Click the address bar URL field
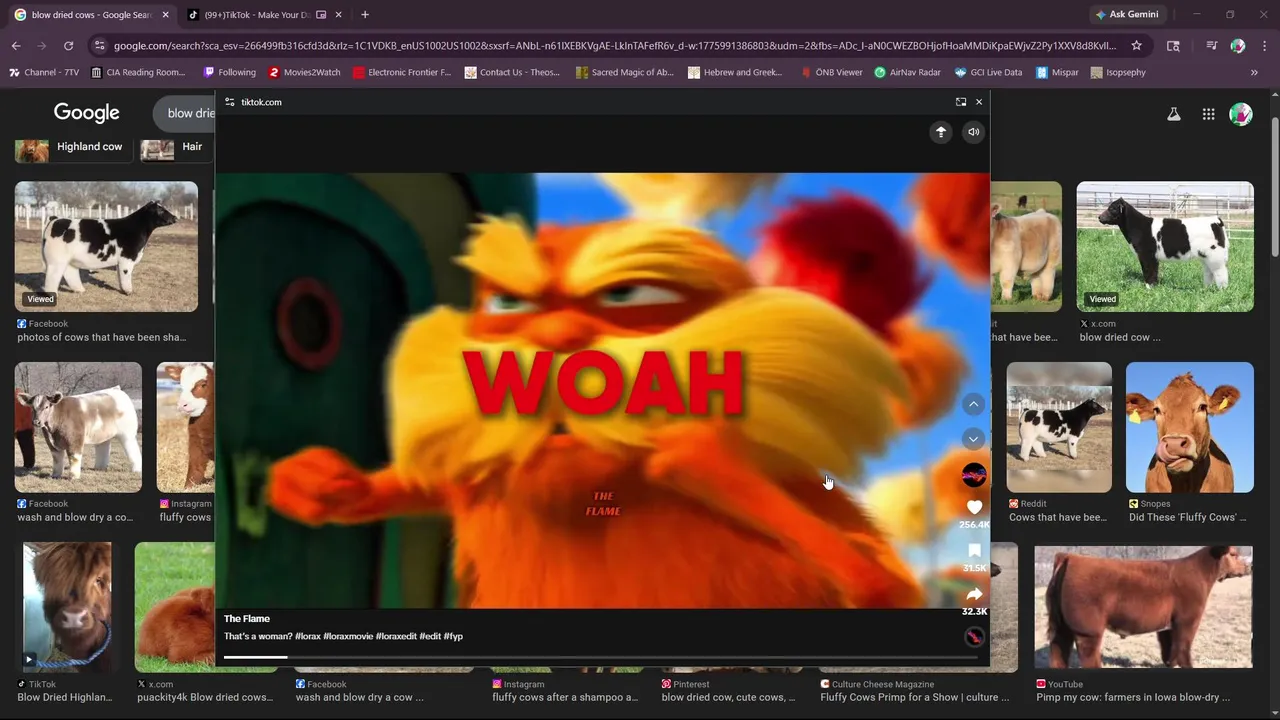The image size is (1280, 720). point(615,46)
